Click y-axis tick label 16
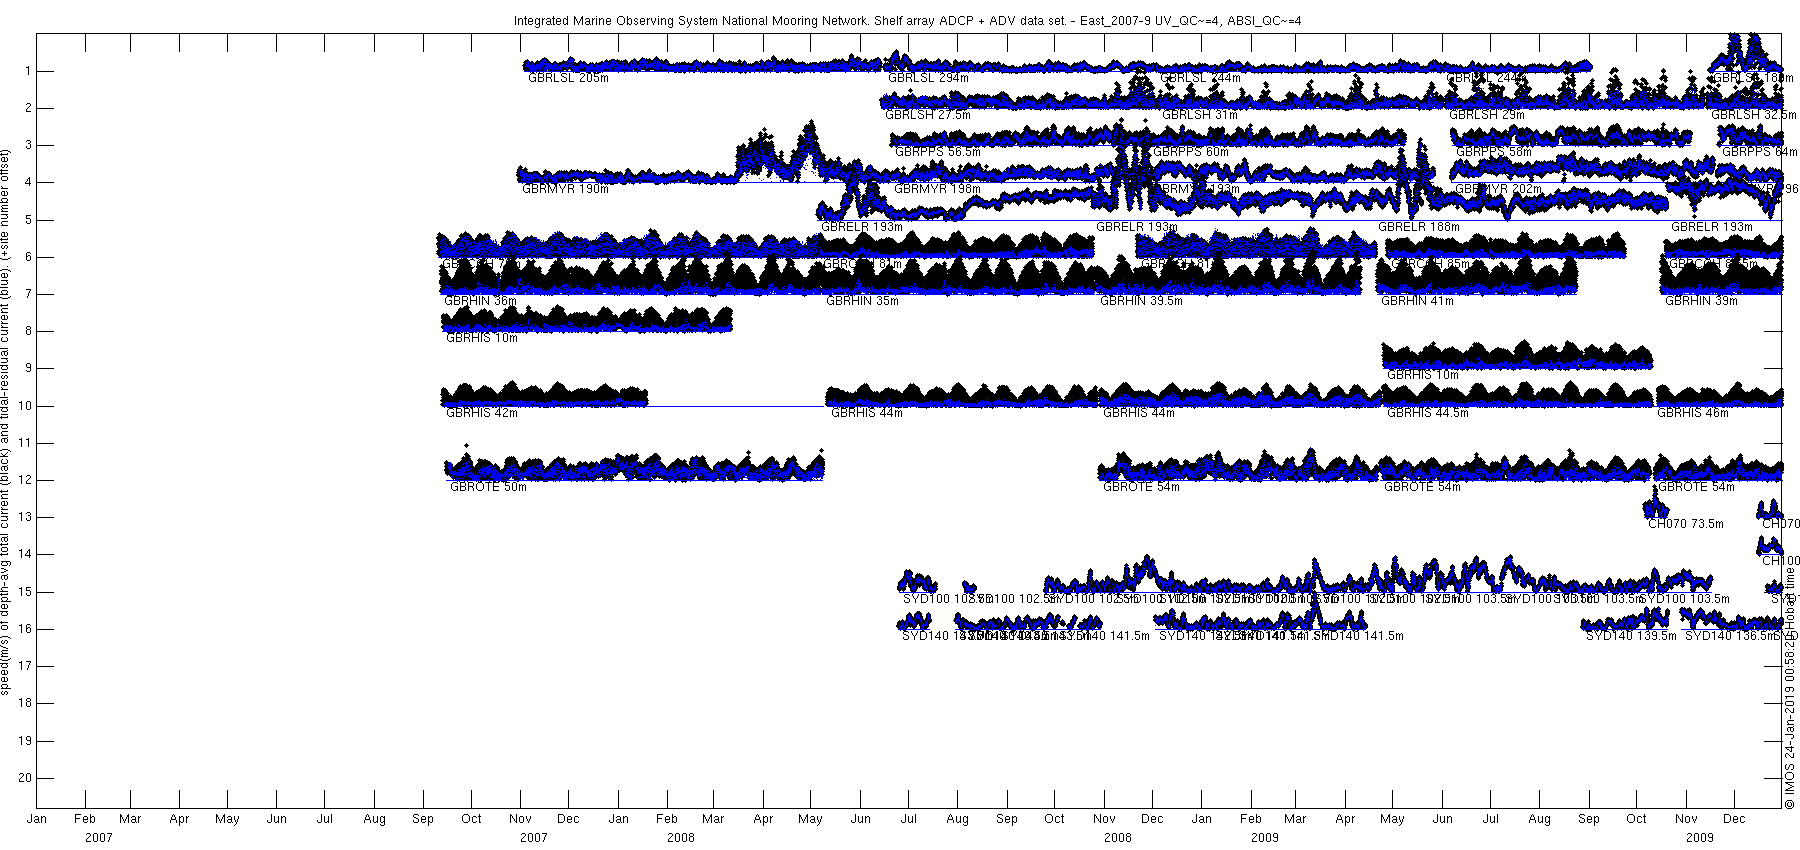This screenshot has width=1800, height=850. click(x=23, y=629)
